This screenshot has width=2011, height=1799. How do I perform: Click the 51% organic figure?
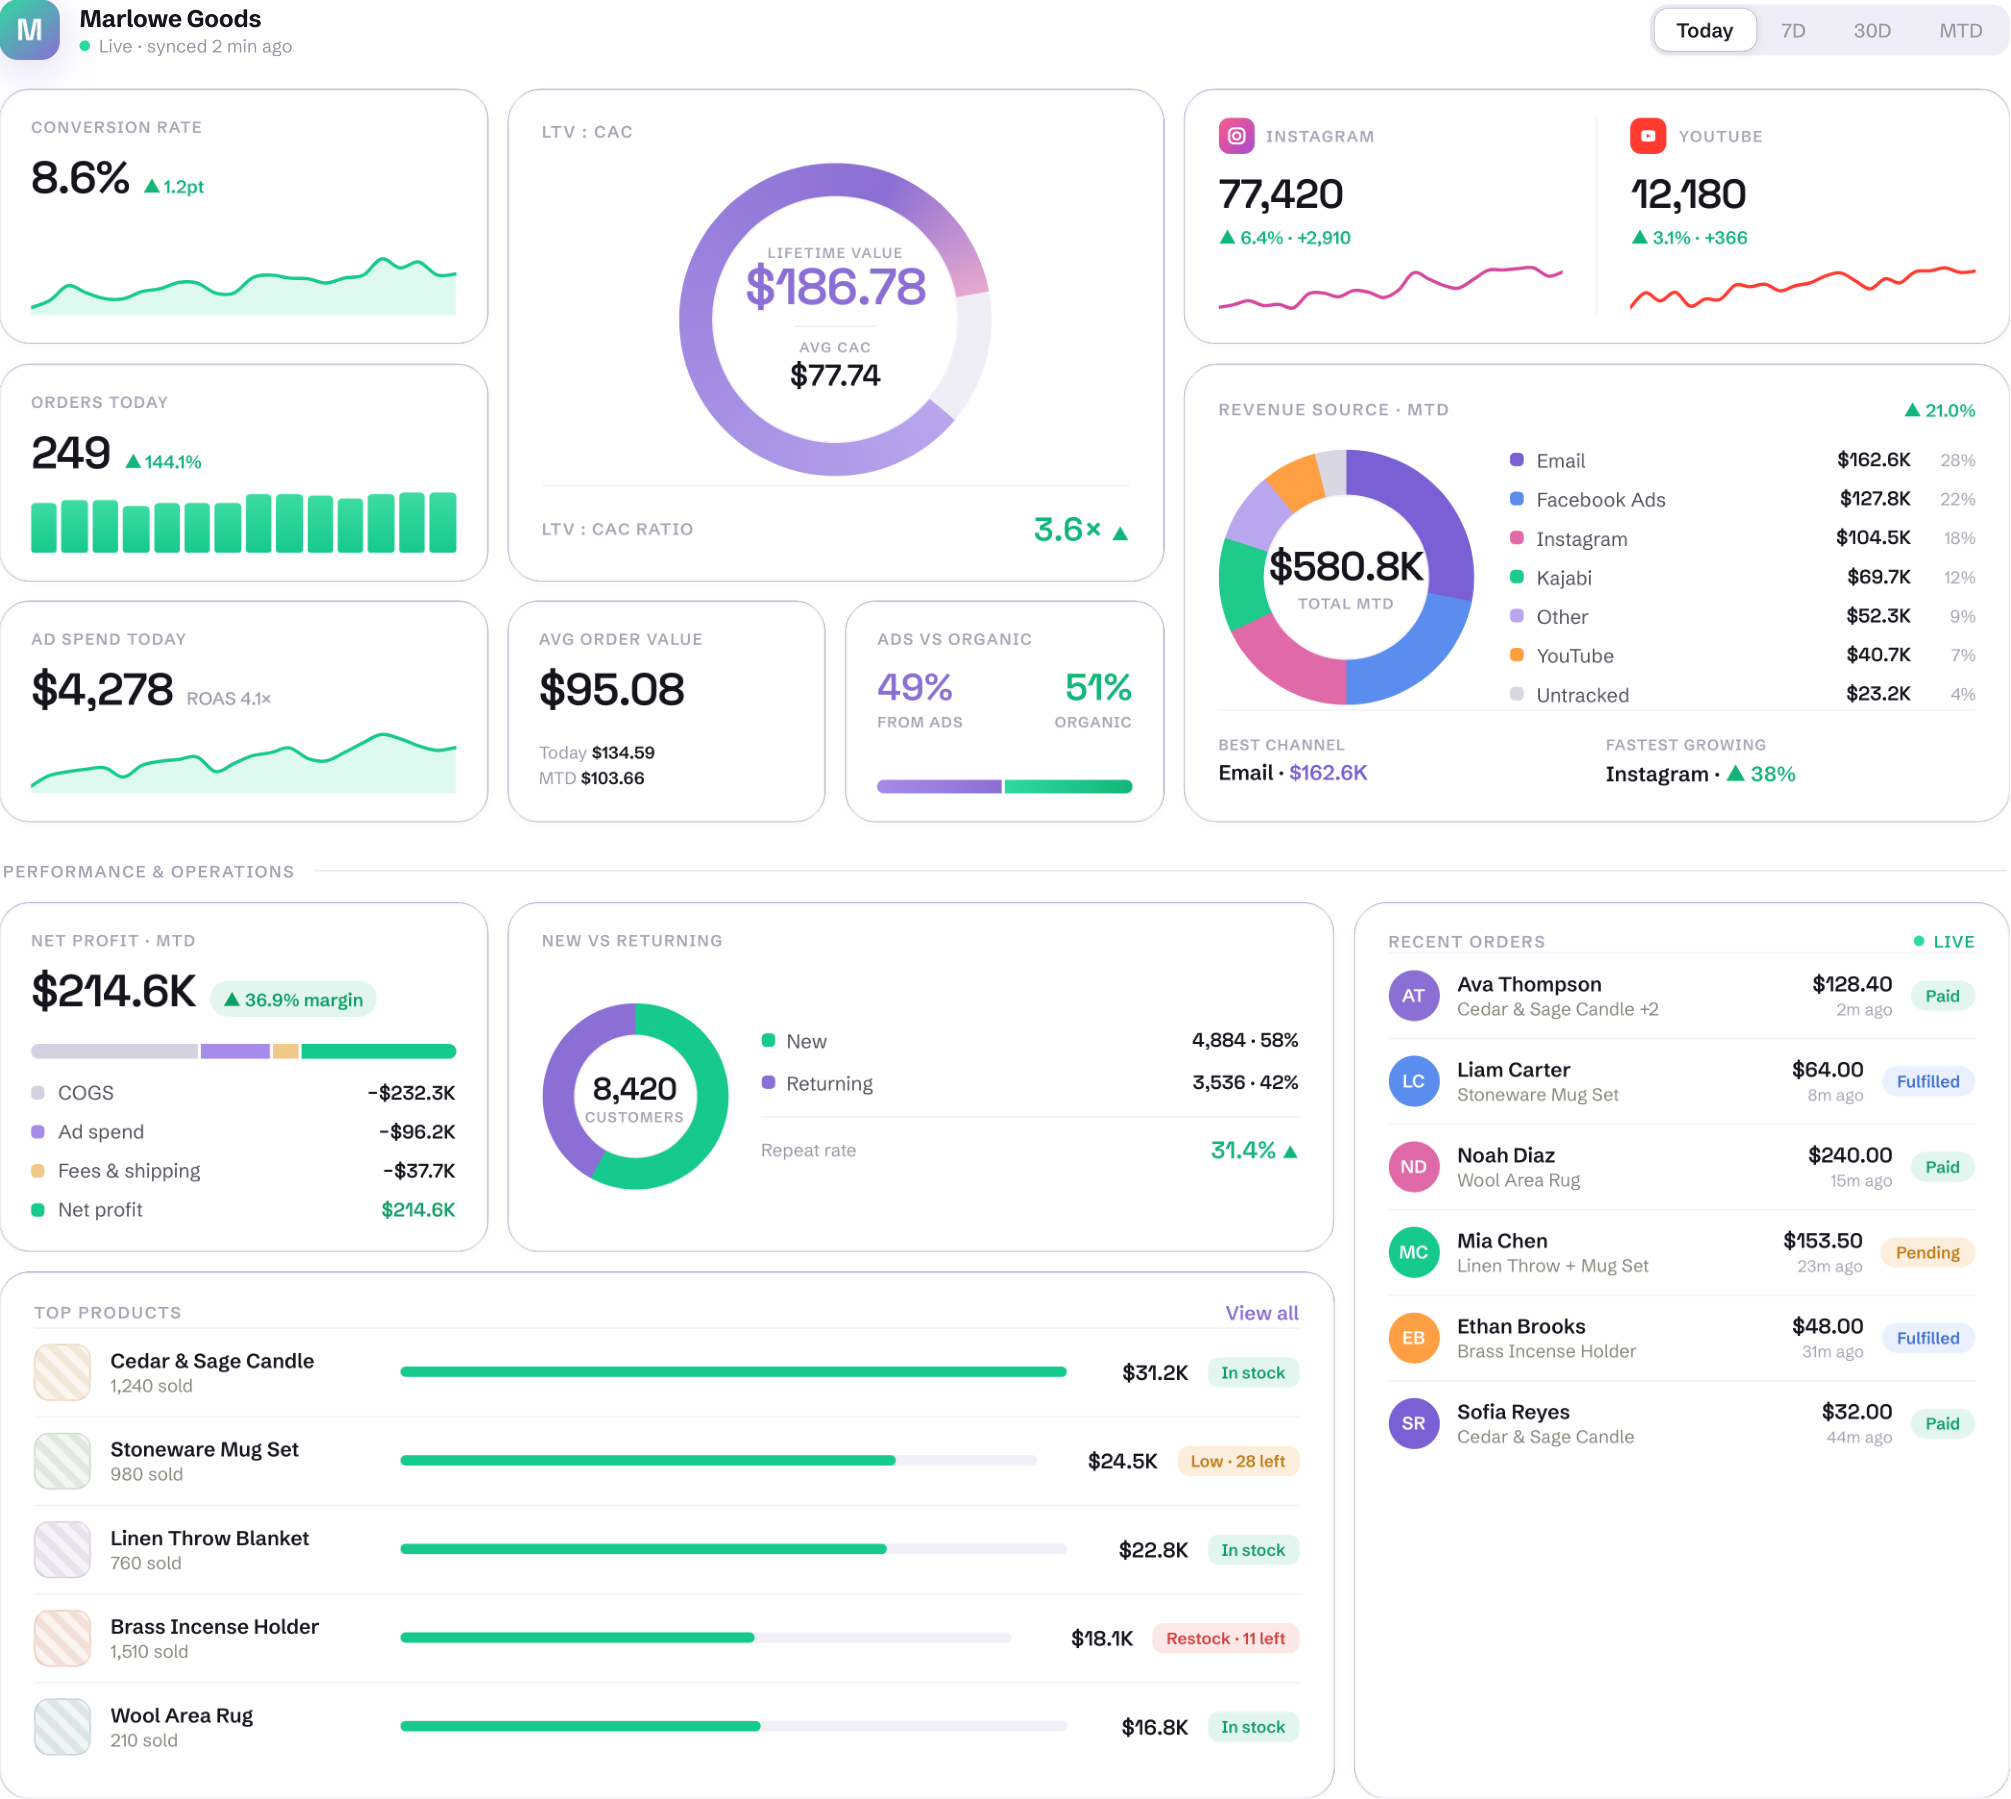(x=1097, y=687)
